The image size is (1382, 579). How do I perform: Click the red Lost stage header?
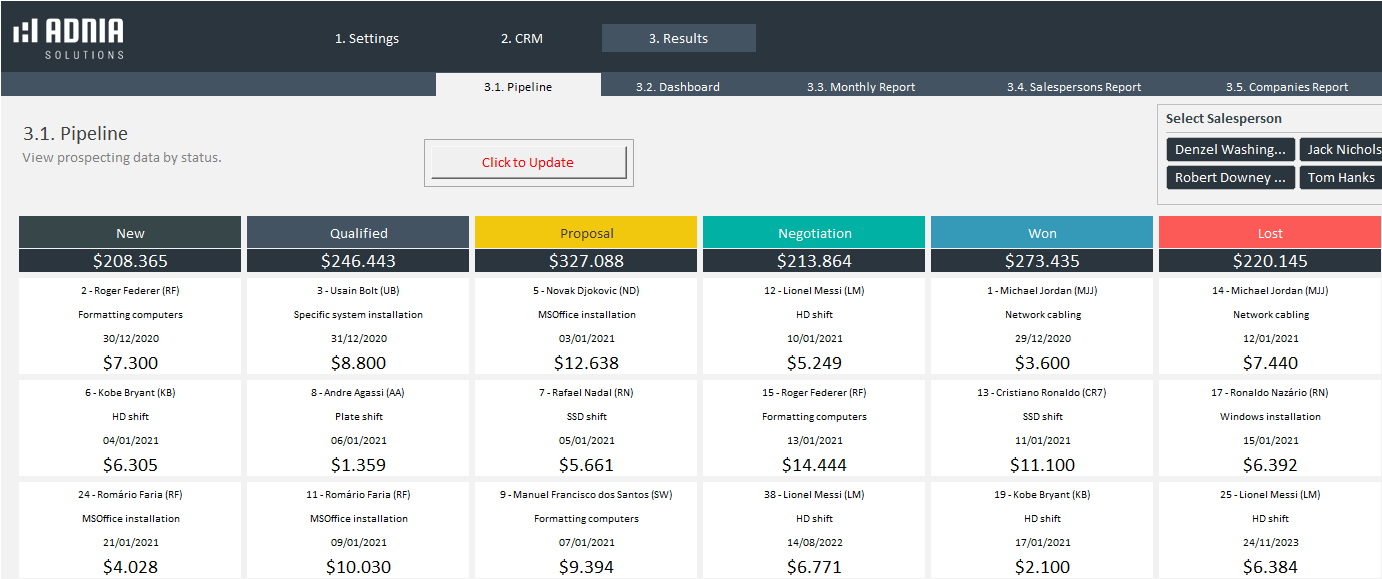pyautogui.click(x=1269, y=233)
